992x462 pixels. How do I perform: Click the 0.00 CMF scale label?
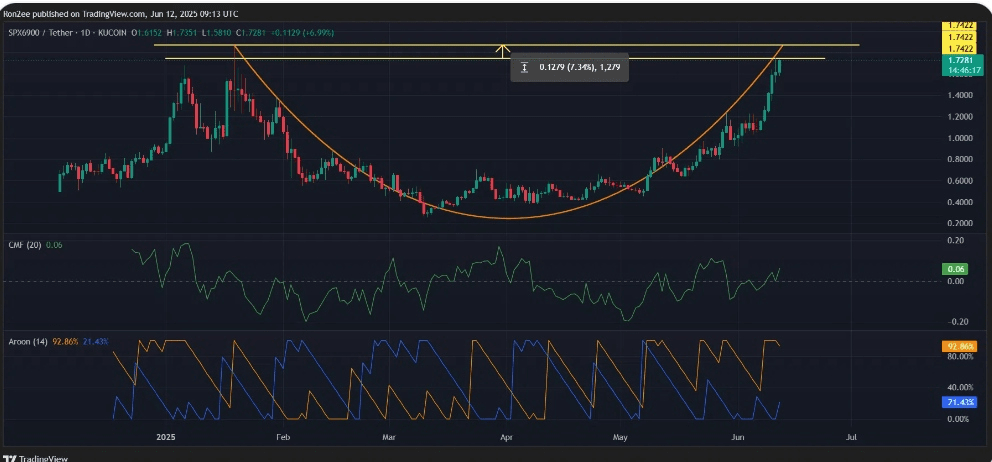[957, 281]
